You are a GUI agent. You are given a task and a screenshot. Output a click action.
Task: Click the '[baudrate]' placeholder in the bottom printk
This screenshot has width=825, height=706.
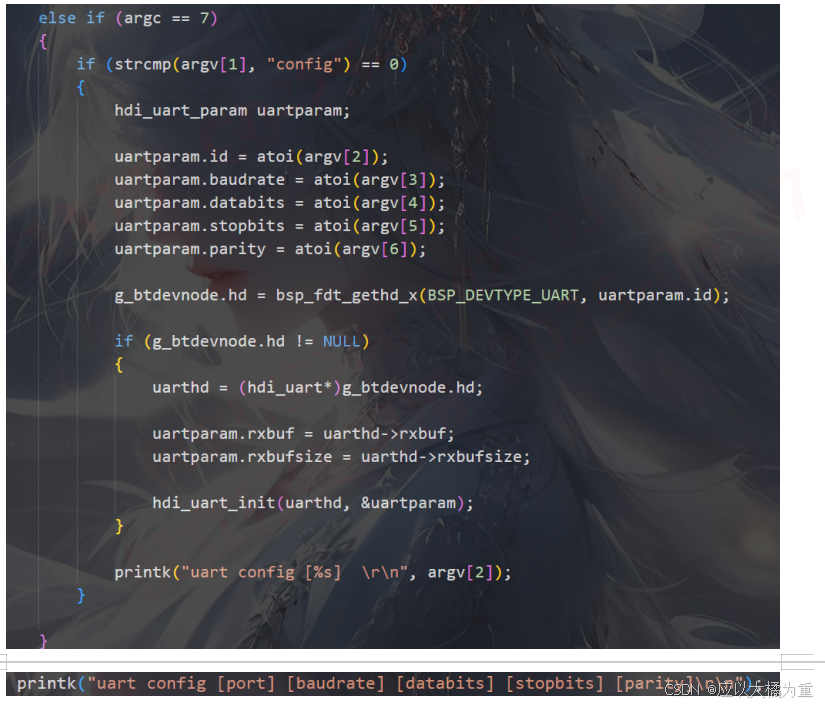336,683
